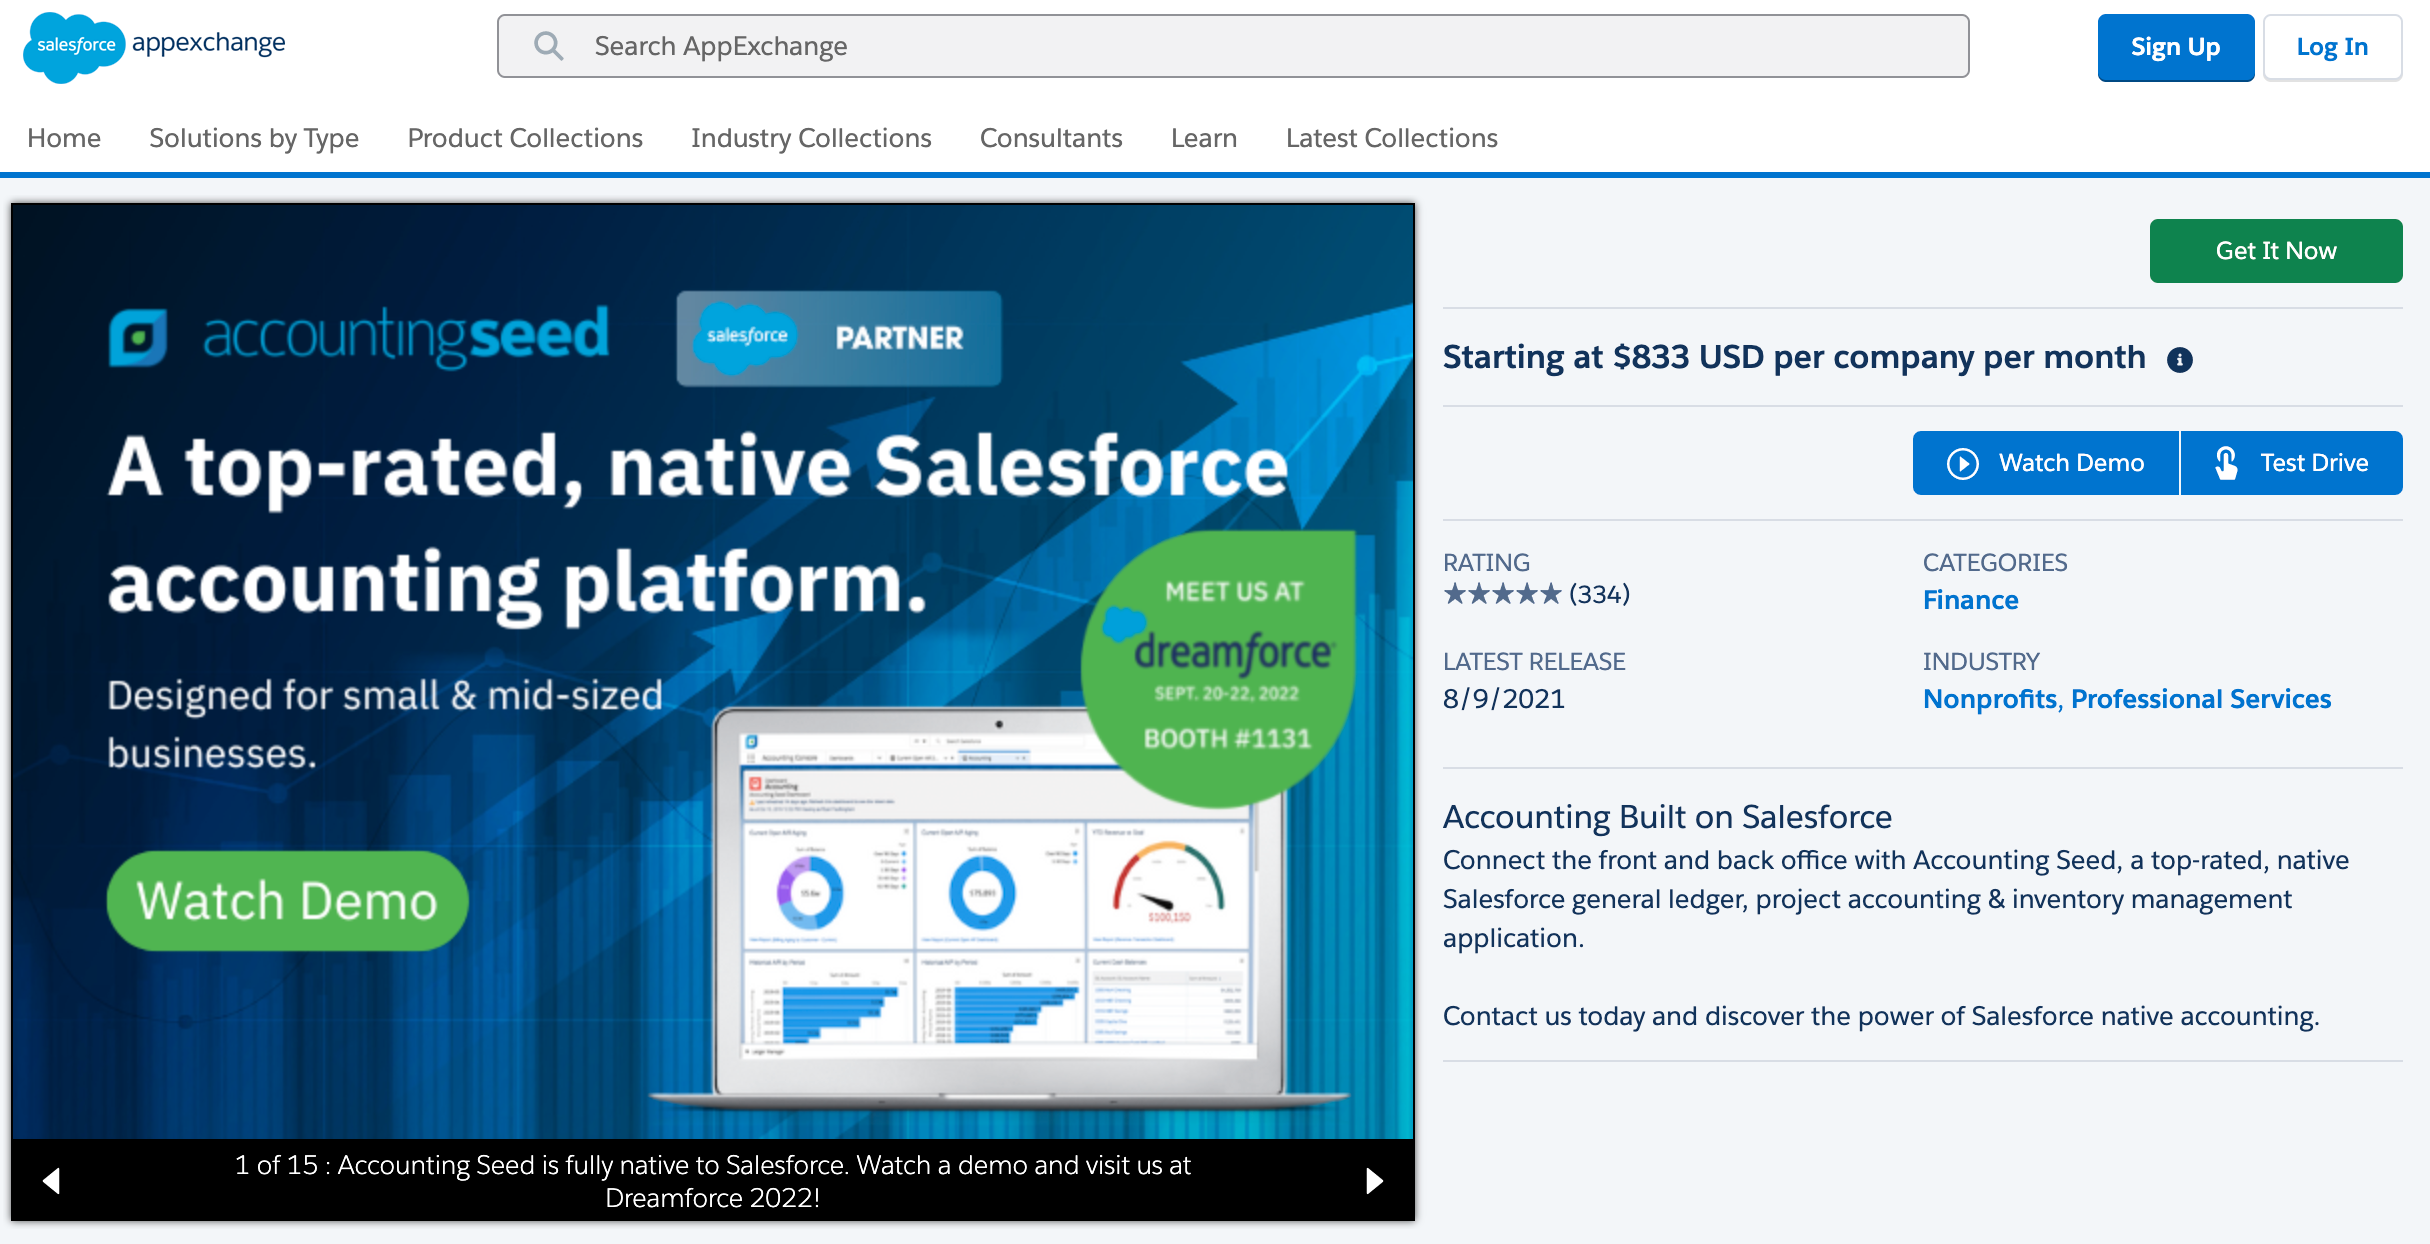
Task: Open Latest Collections nav item
Action: (1392, 138)
